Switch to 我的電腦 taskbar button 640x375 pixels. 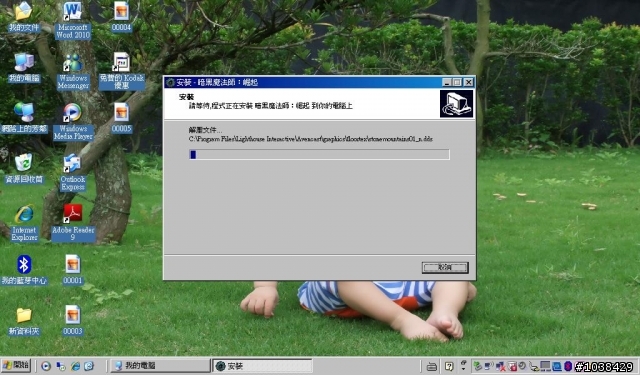(160, 366)
